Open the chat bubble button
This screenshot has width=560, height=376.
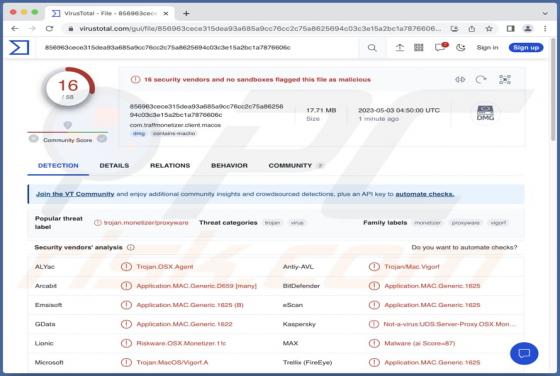tap(524, 354)
